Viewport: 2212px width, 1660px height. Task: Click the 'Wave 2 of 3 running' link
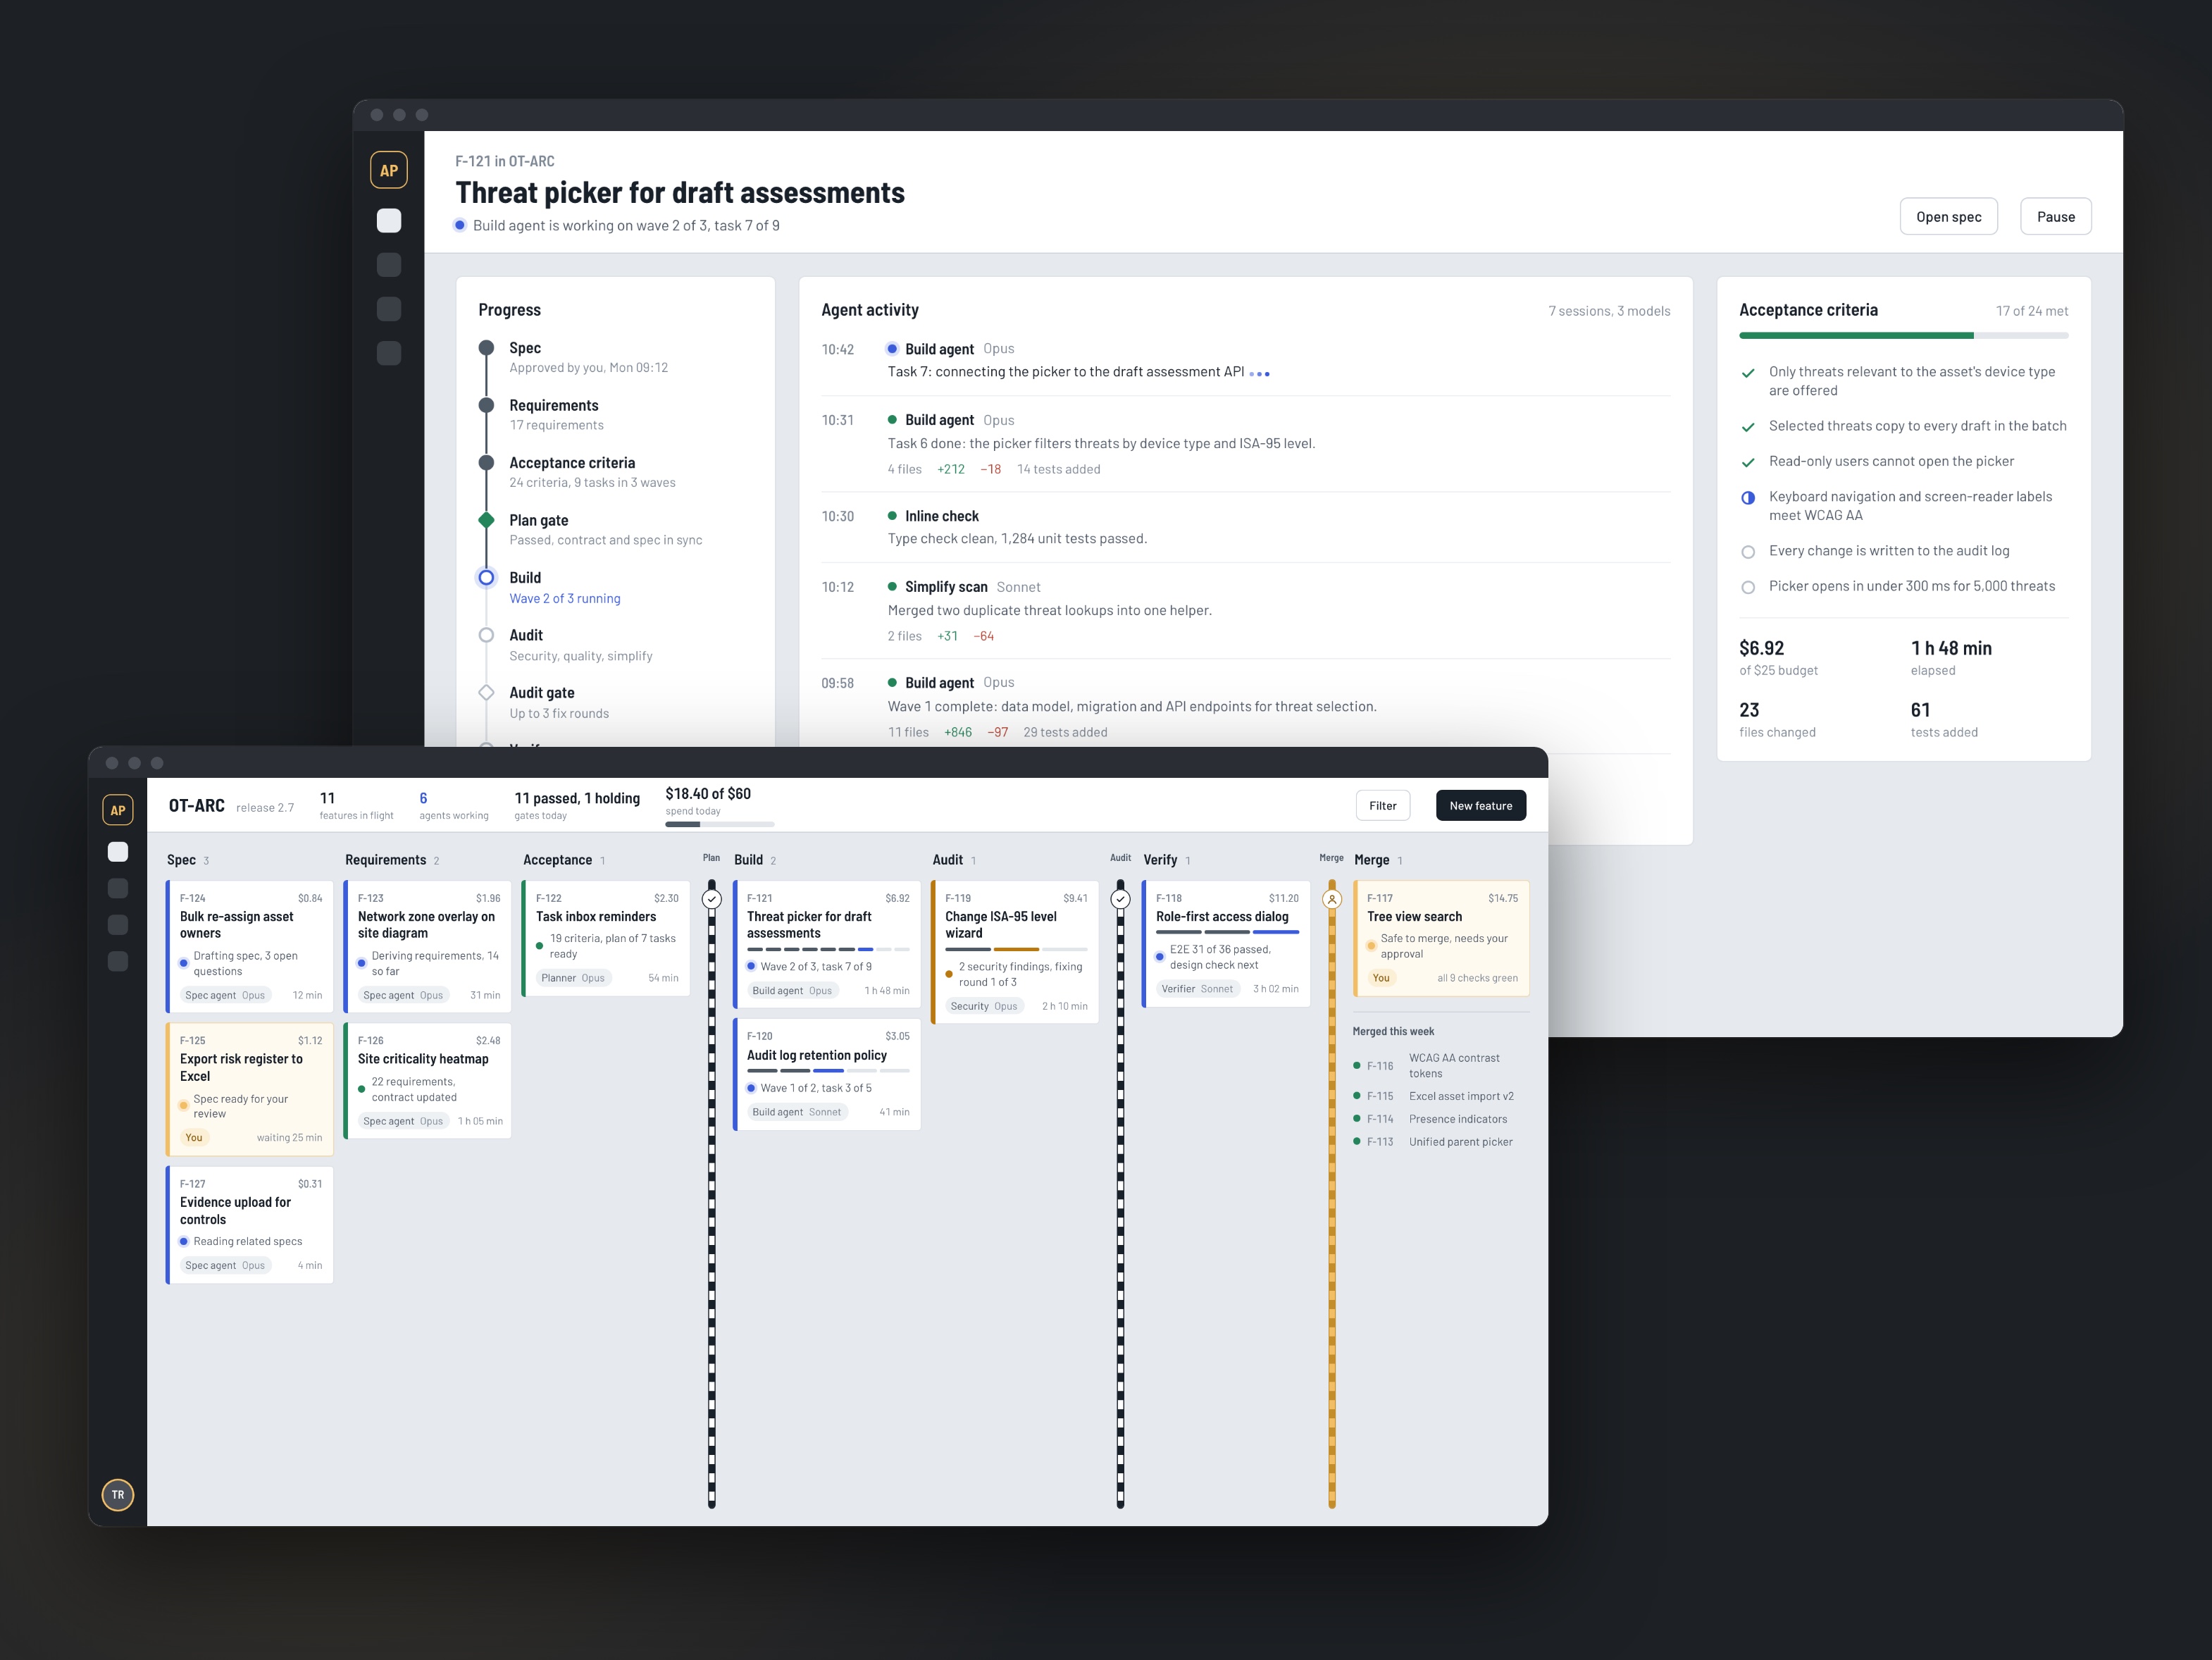[x=565, y=598]
